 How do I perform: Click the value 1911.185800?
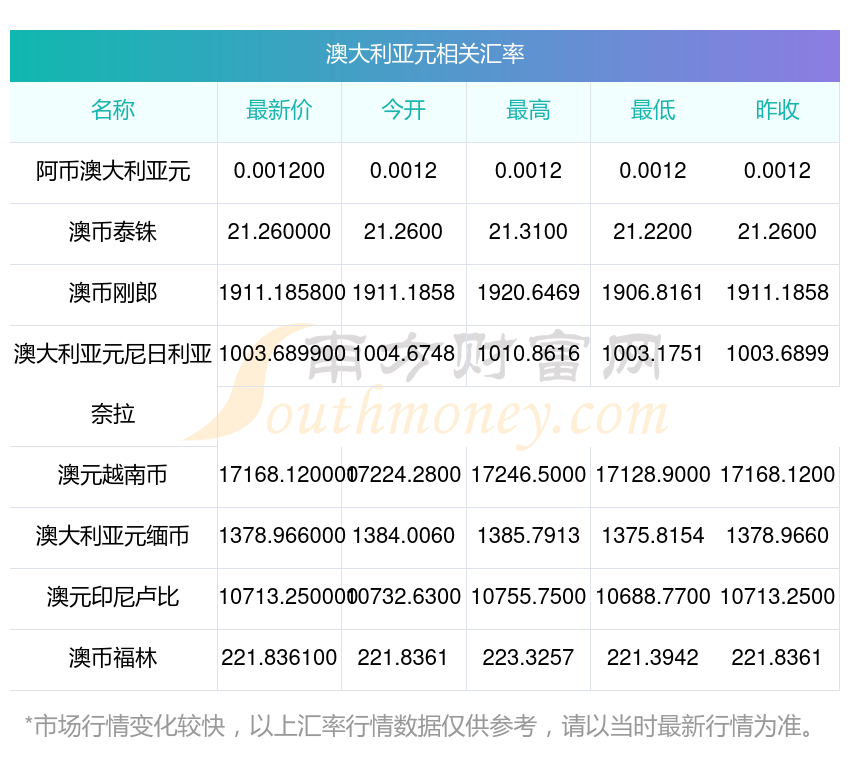(x=282, y=293)
